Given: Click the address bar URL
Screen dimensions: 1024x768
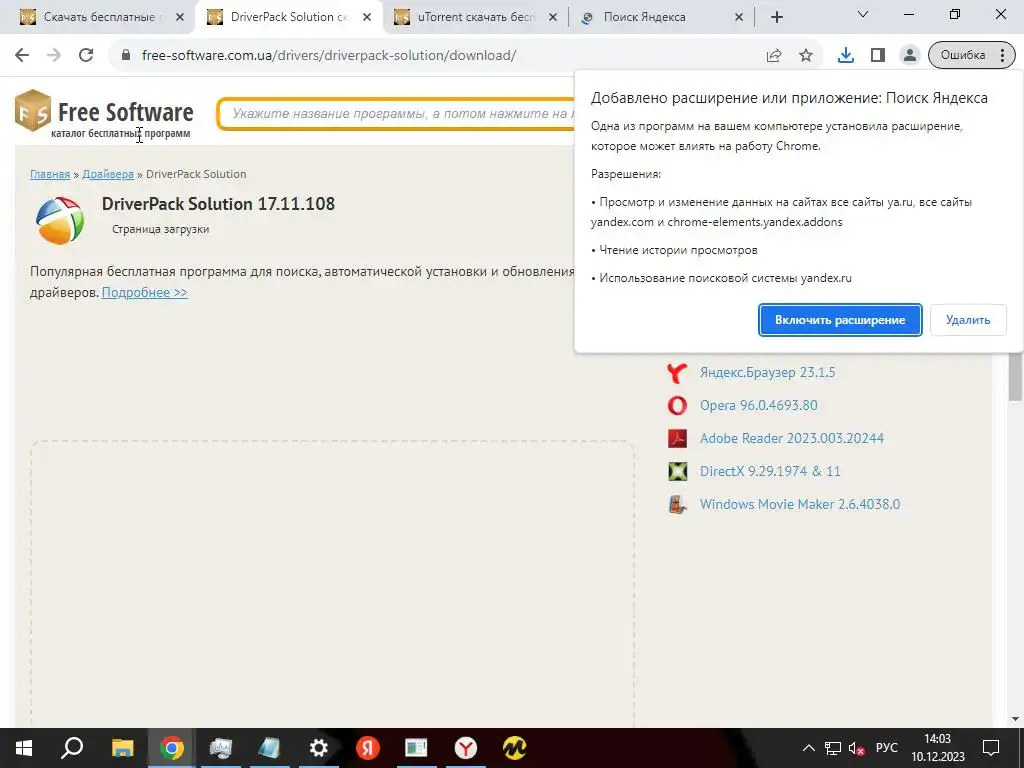Looking at the screenshot, I should click(328, 56).
